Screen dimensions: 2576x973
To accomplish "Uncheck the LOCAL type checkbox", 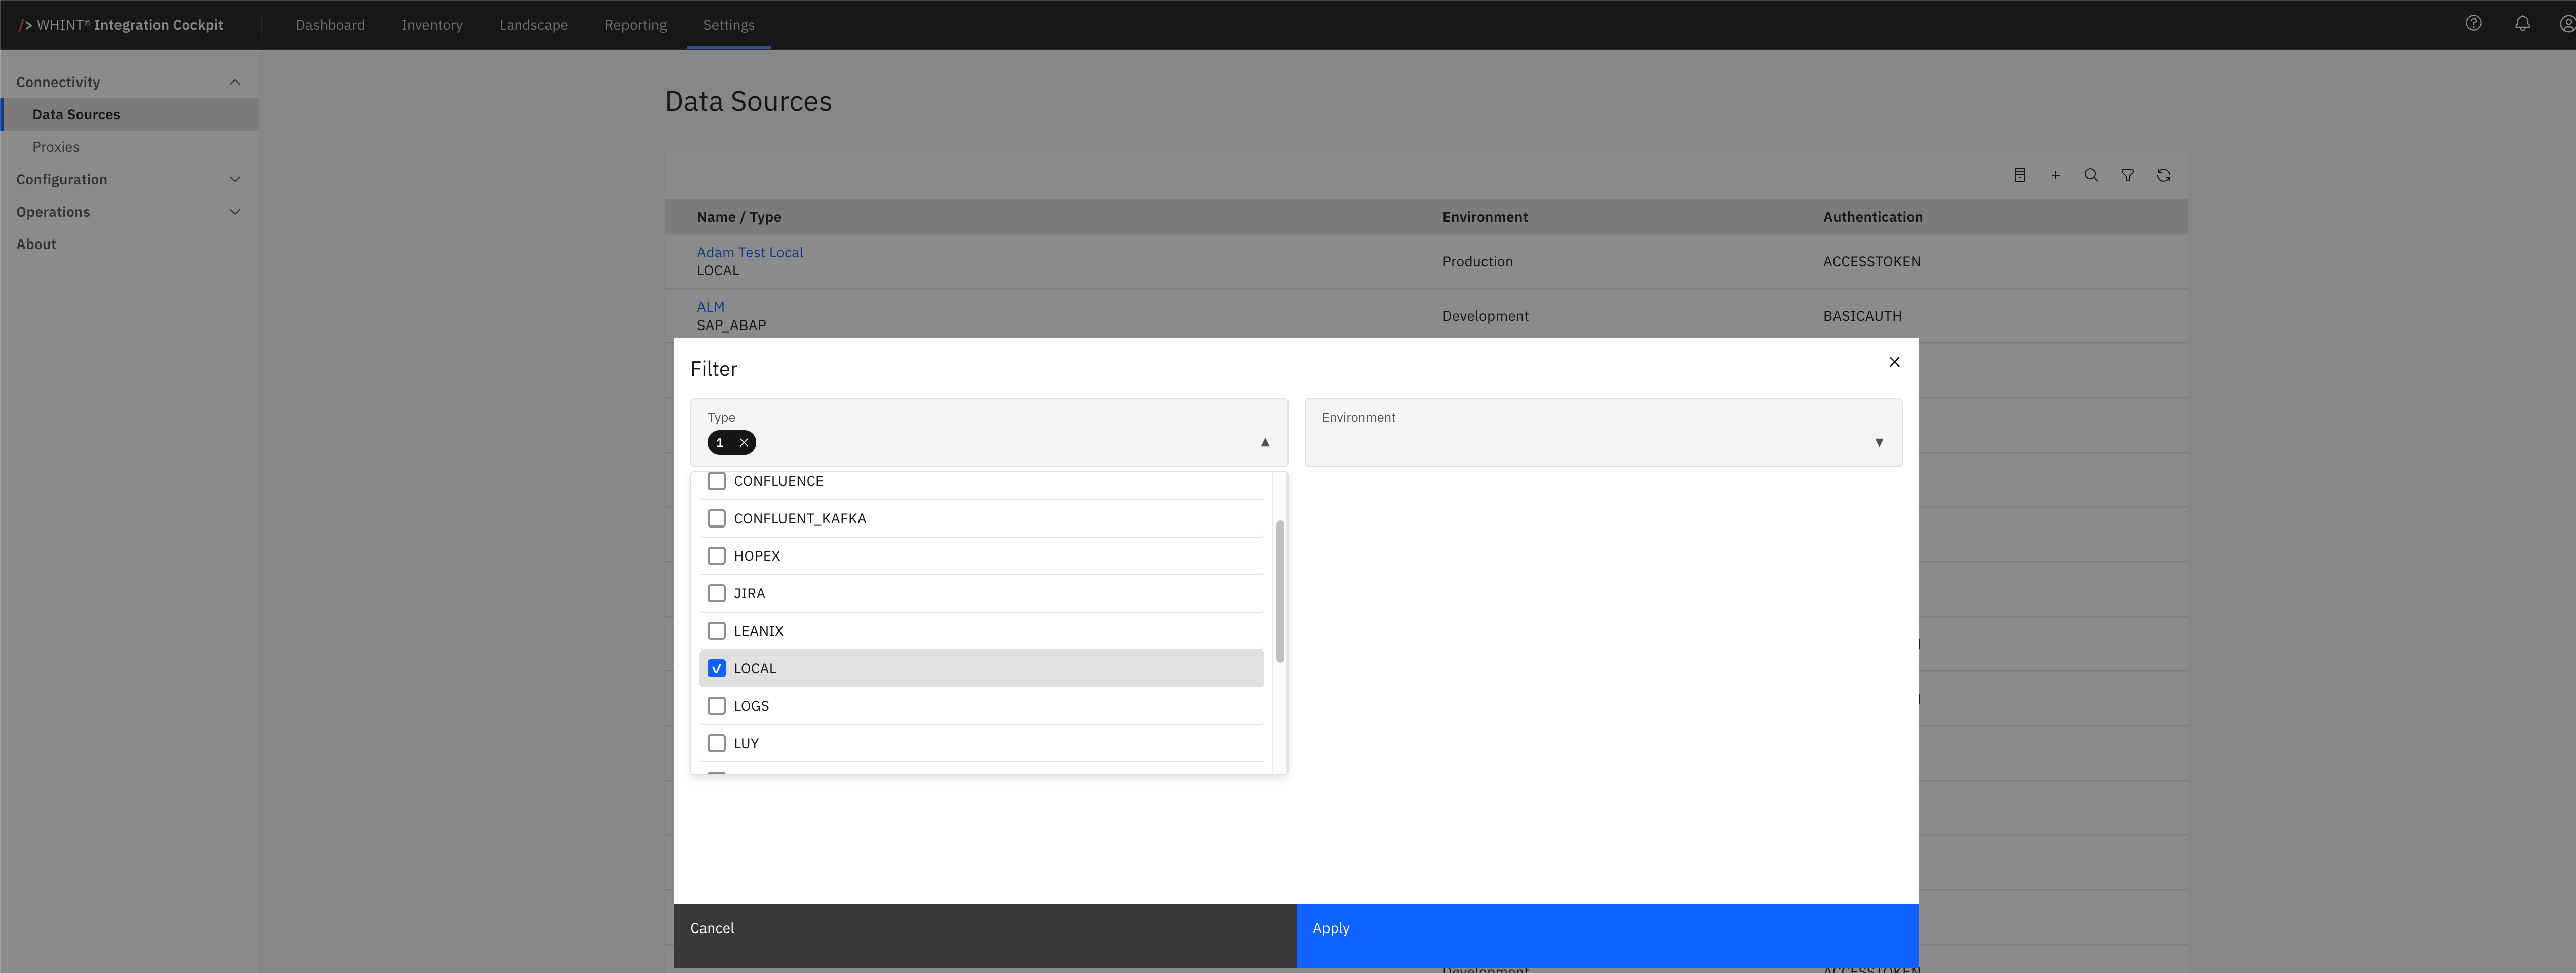I will 716,669.
